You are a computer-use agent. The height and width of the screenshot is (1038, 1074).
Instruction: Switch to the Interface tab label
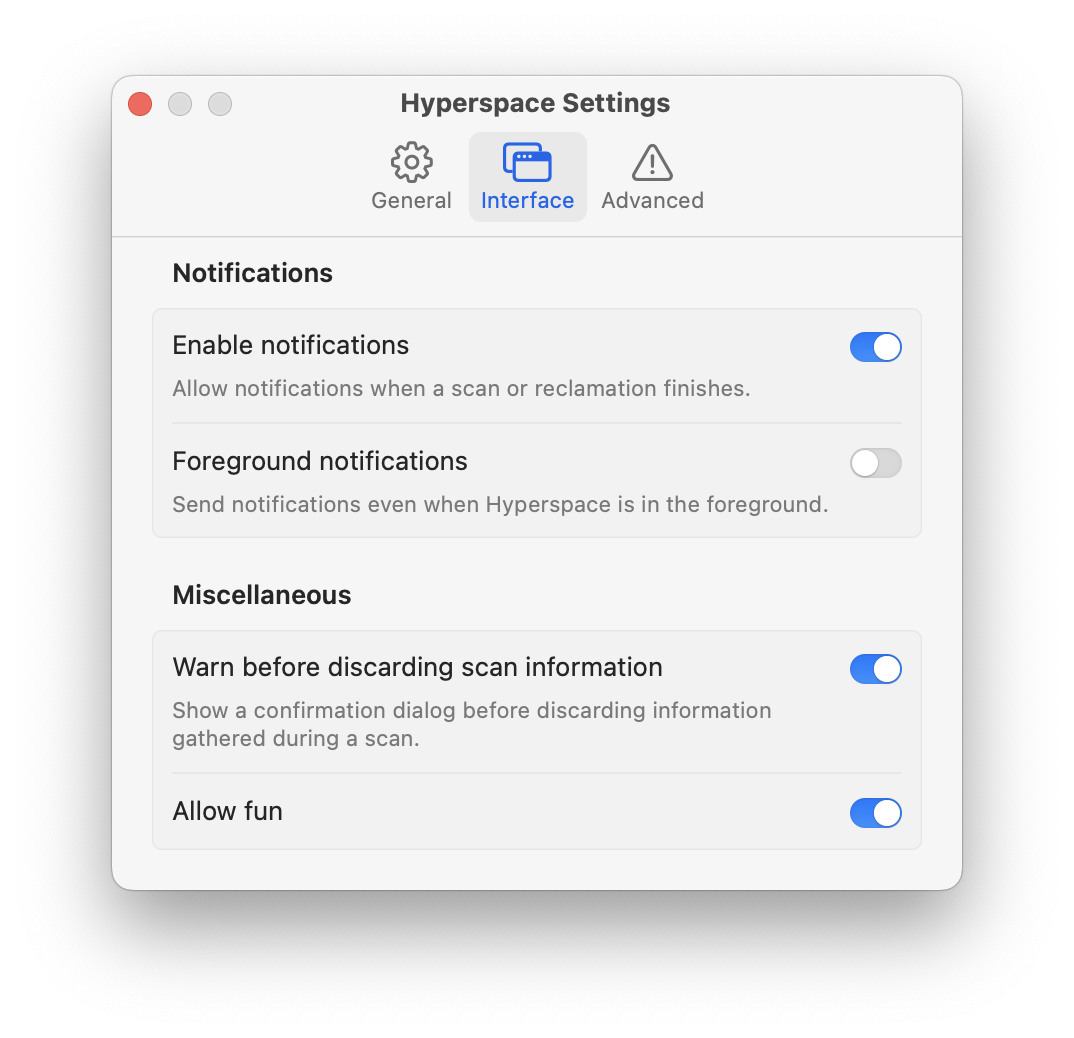click(527, 201)
